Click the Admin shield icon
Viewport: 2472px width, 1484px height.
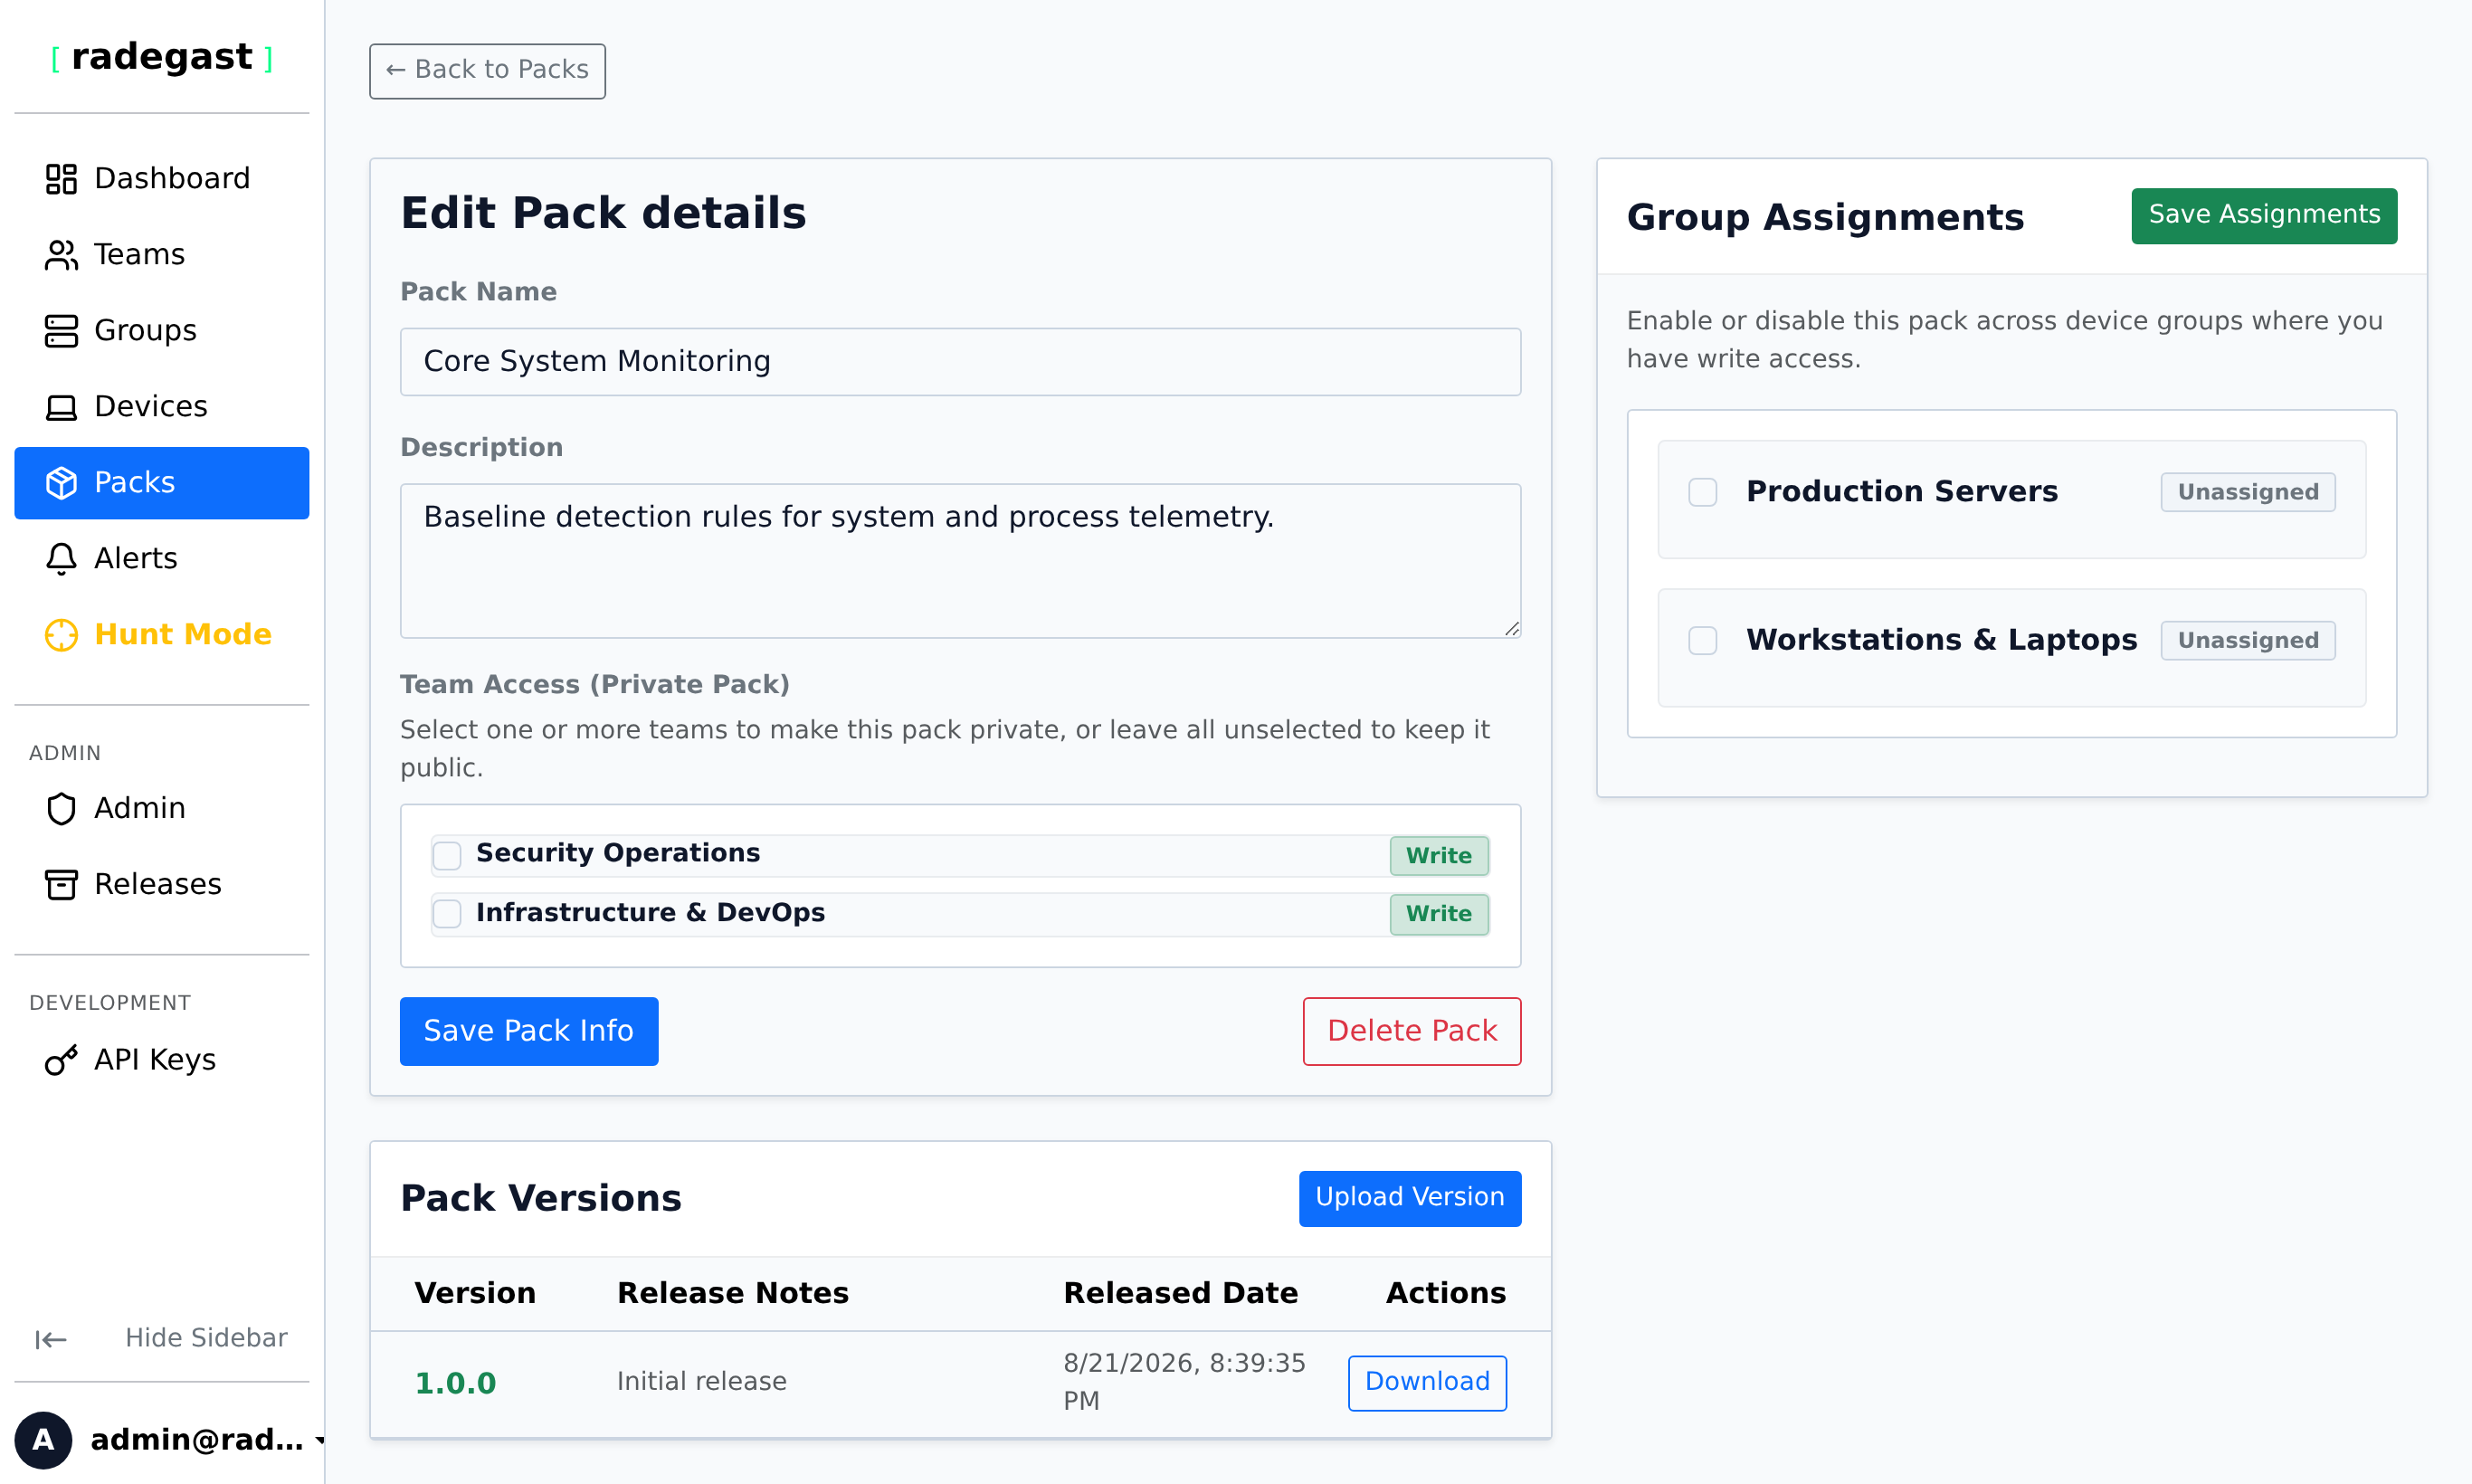[61, 808]
